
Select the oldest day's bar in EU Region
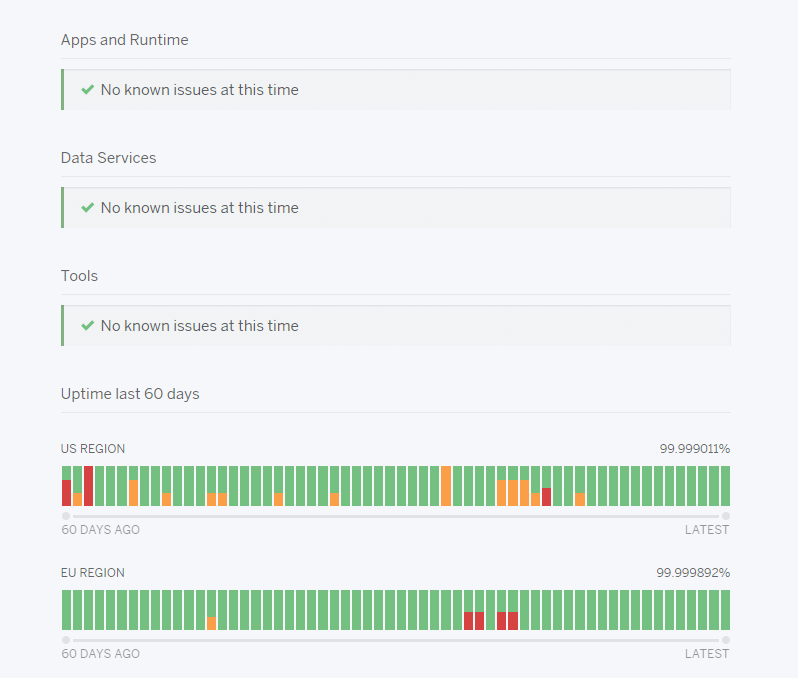[67, 610]
